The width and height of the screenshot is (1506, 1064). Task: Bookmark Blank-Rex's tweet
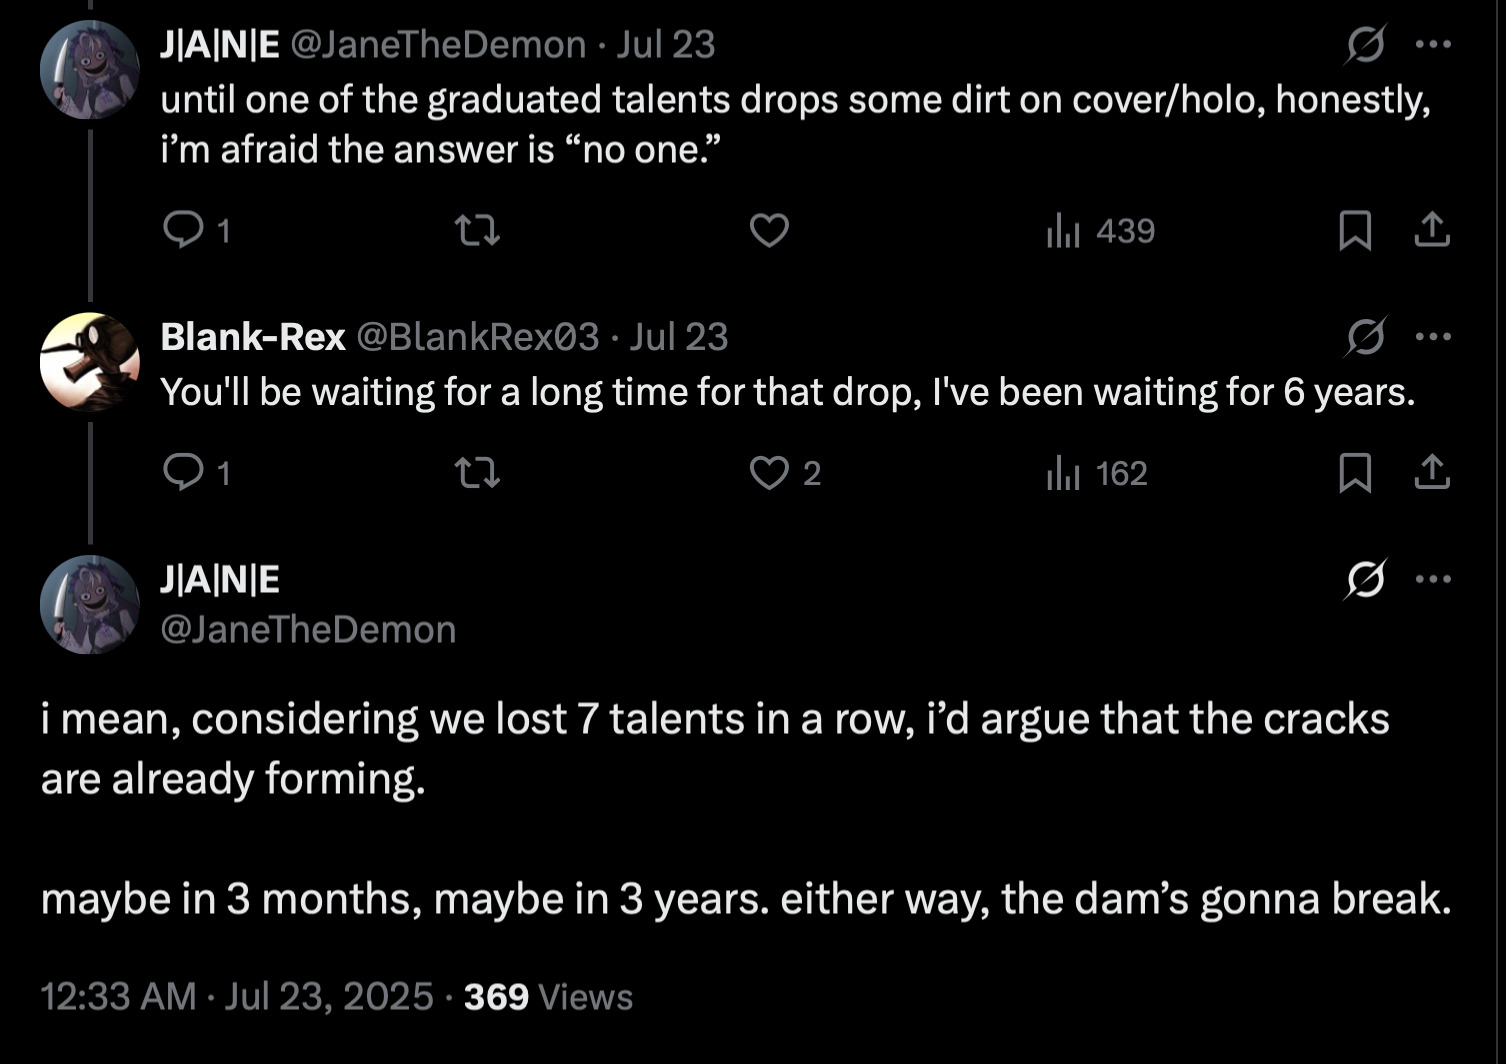click(x=1354, y=472)
